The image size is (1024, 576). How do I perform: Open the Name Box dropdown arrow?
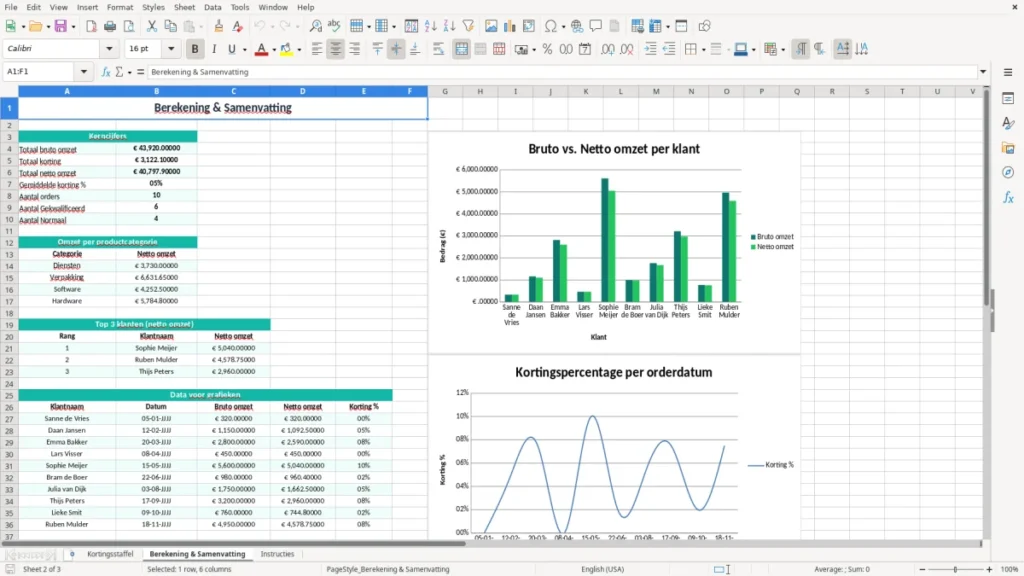click(84, 72)
